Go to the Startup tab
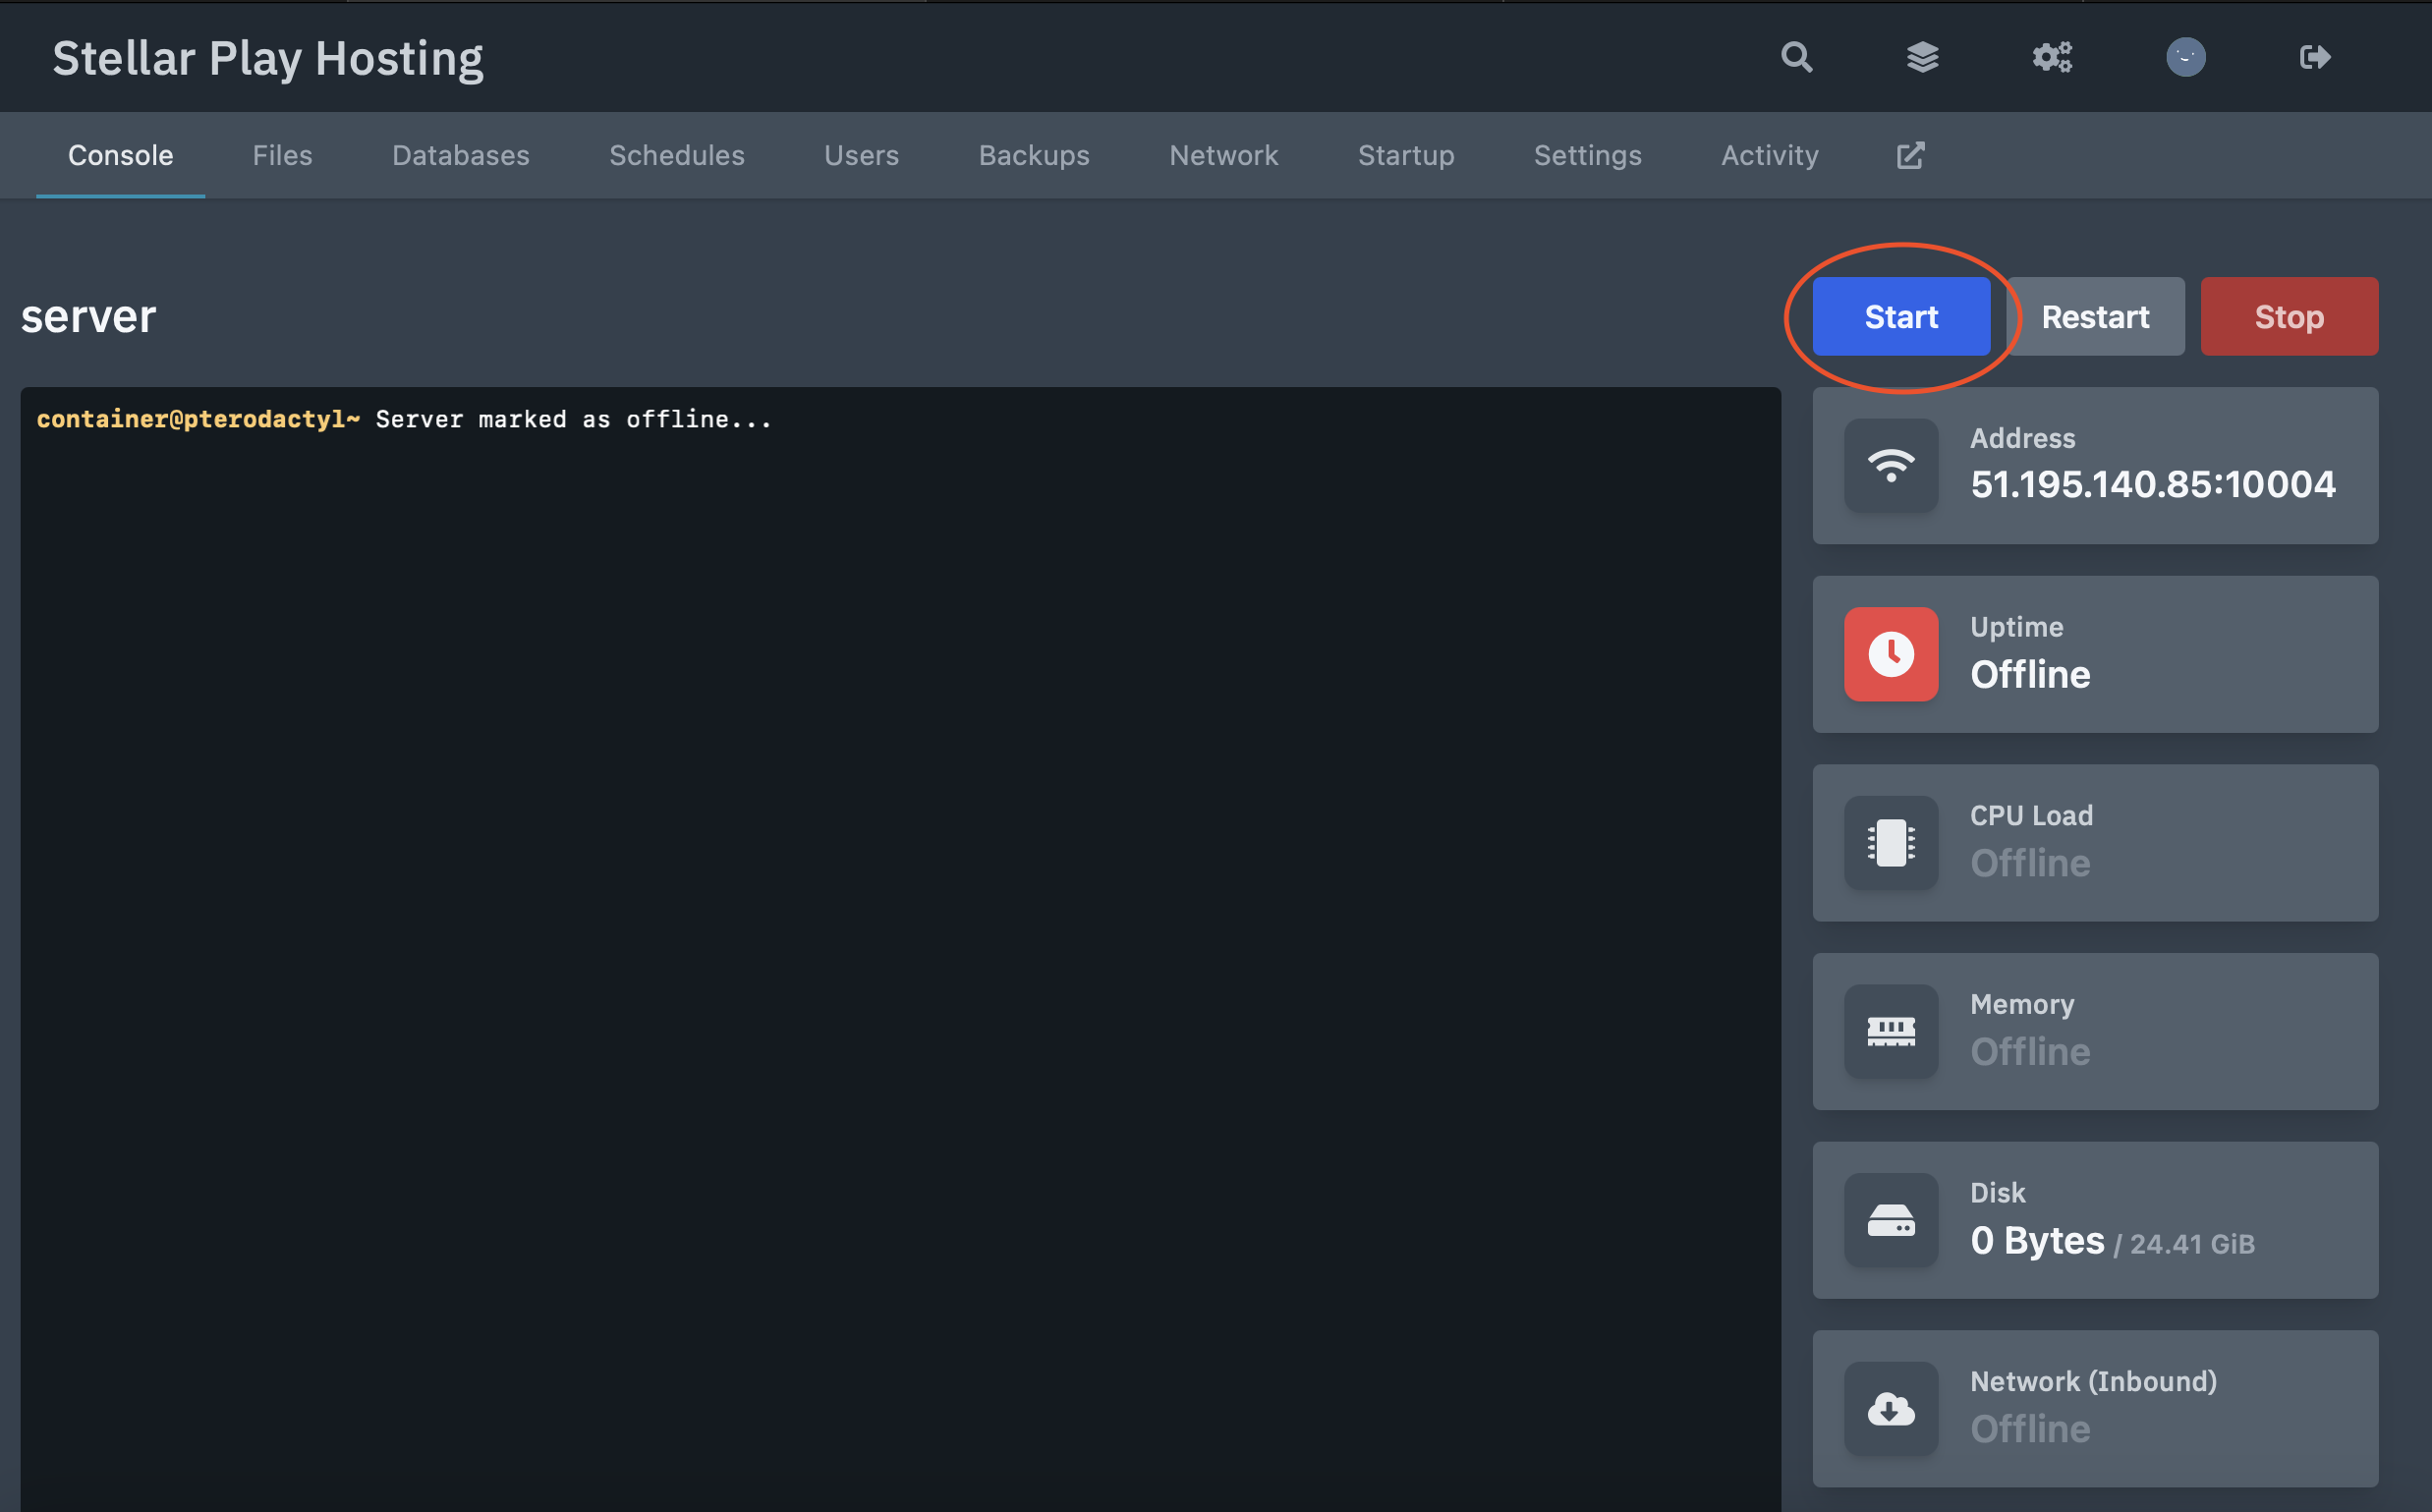 pyautogui.click(x=1405, y=155)
